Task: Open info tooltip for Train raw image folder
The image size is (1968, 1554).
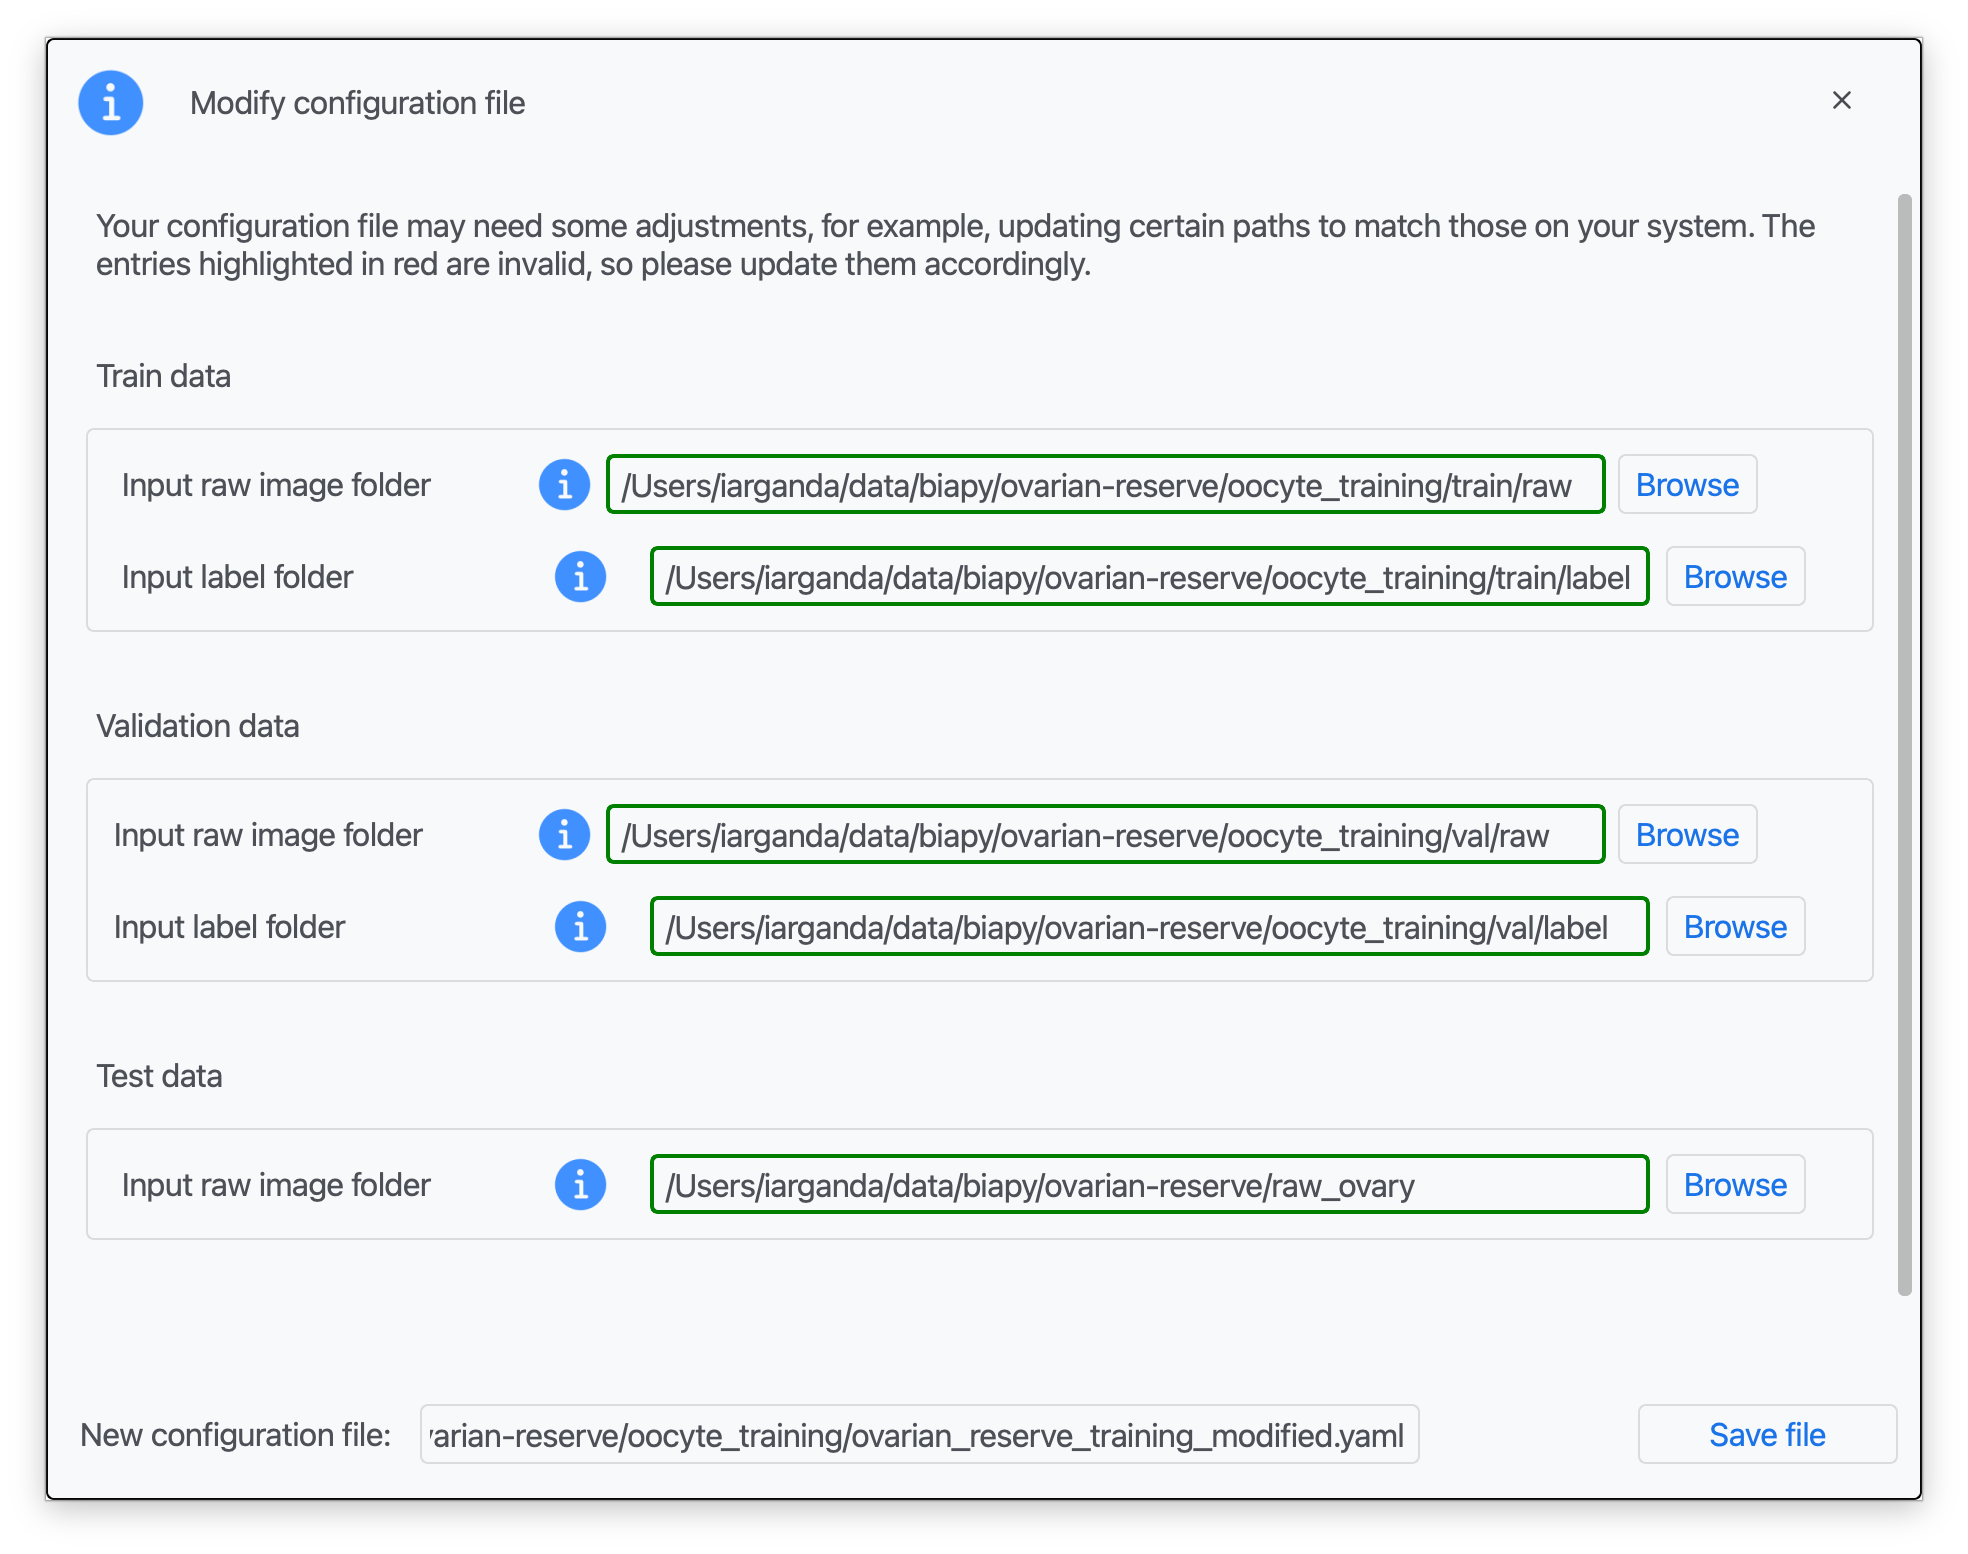Action: pos(565,485)
